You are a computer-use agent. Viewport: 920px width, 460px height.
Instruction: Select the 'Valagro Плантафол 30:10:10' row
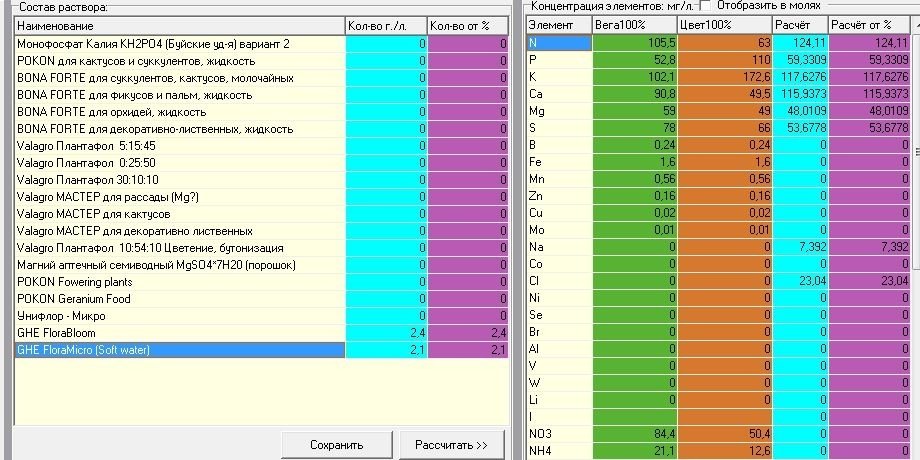(x=180, y=180)
